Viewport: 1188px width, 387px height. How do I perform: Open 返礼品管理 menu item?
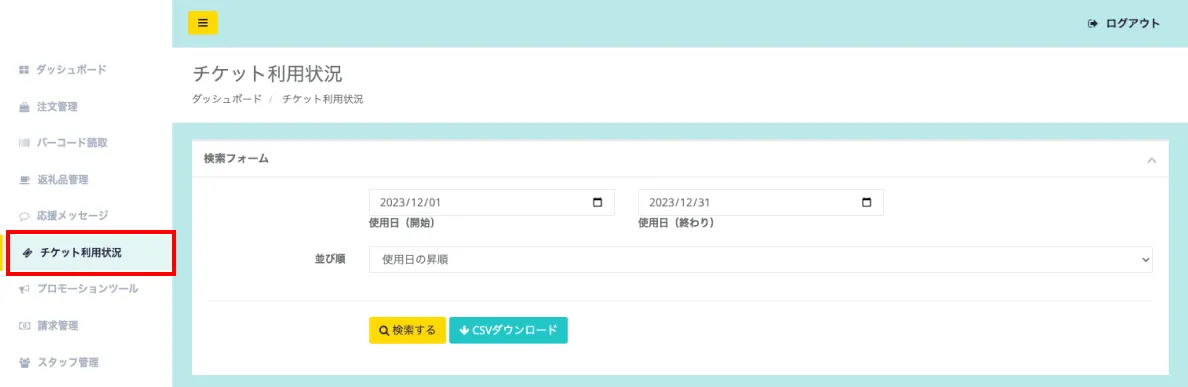(x=62, y=179)
